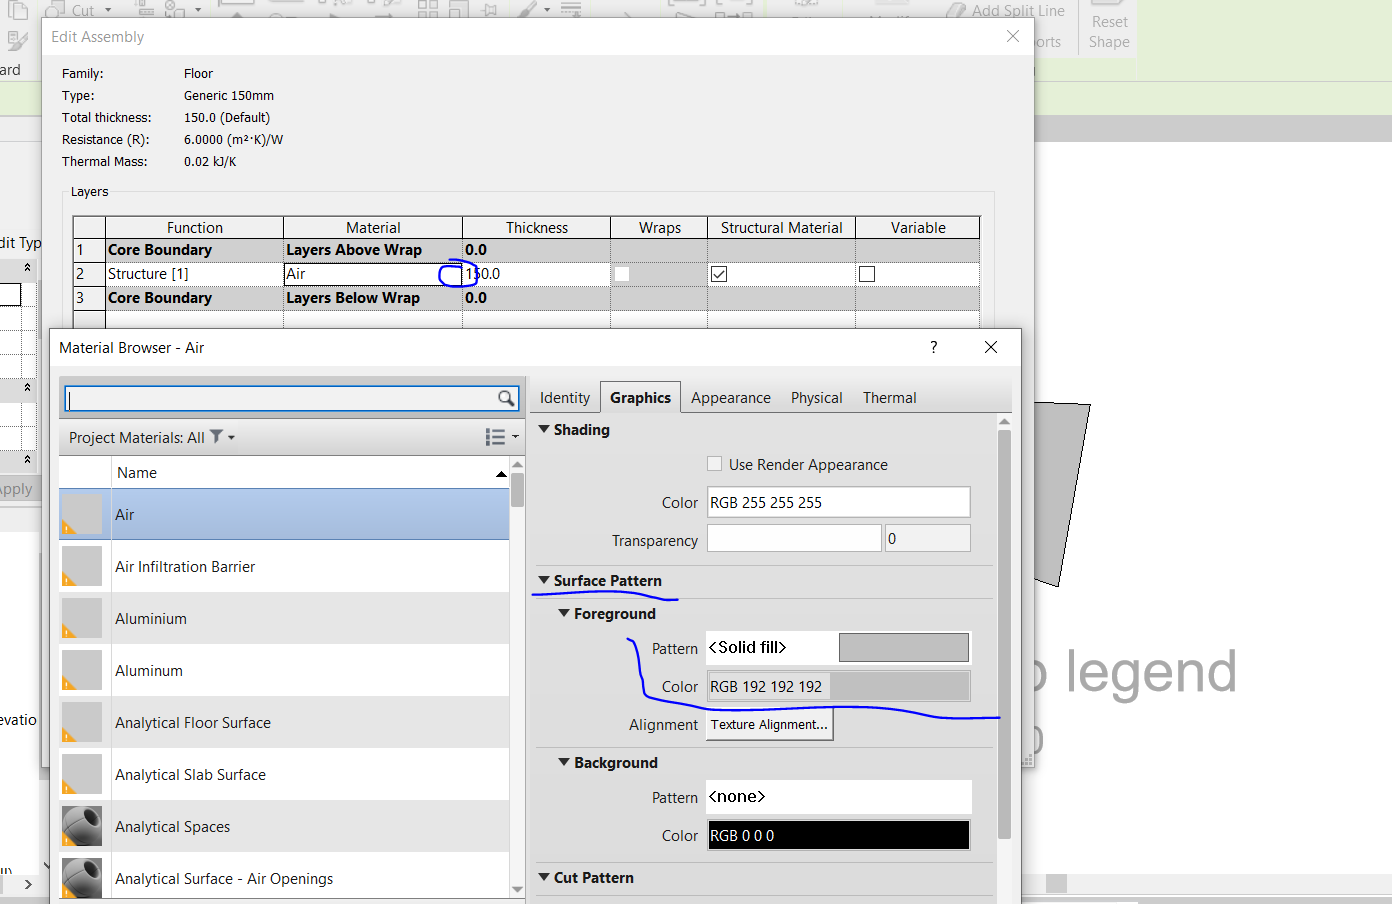
Task: Select the Aluminium material
Action: coord(284,618)
